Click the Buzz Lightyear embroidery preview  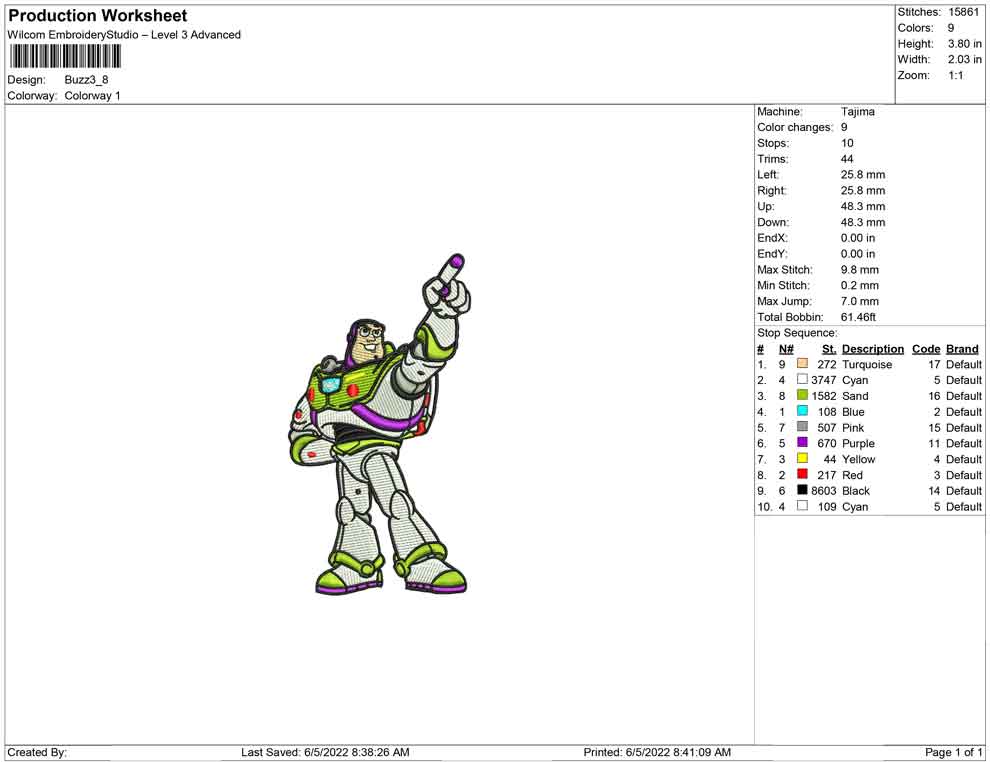[380, 424]
